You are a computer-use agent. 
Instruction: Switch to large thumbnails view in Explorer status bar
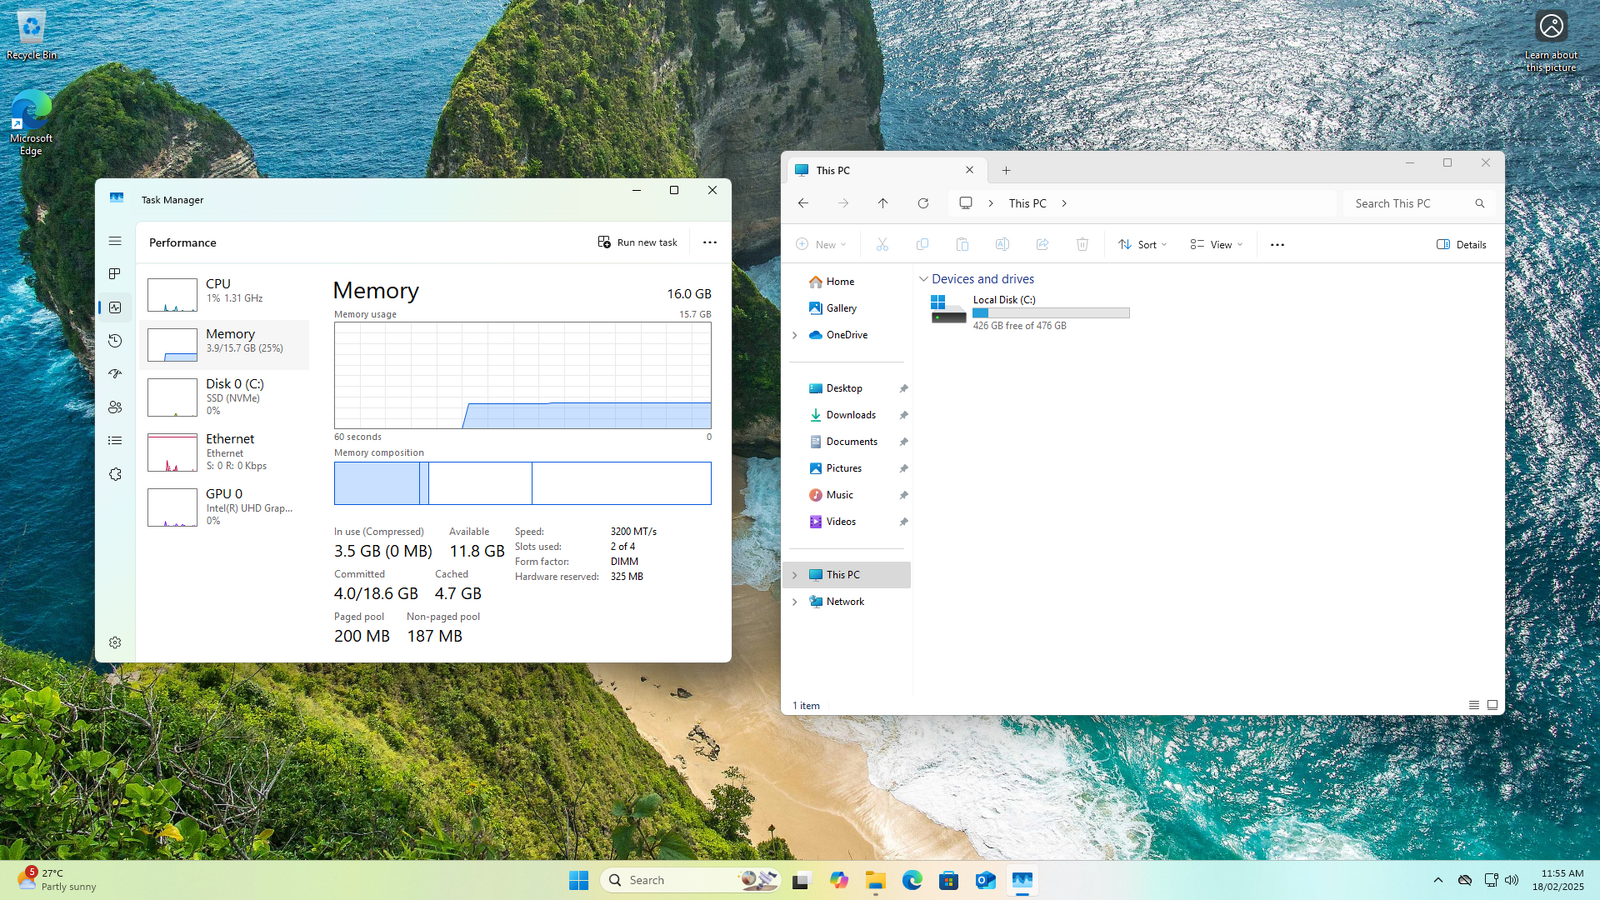click(1492, 705)
